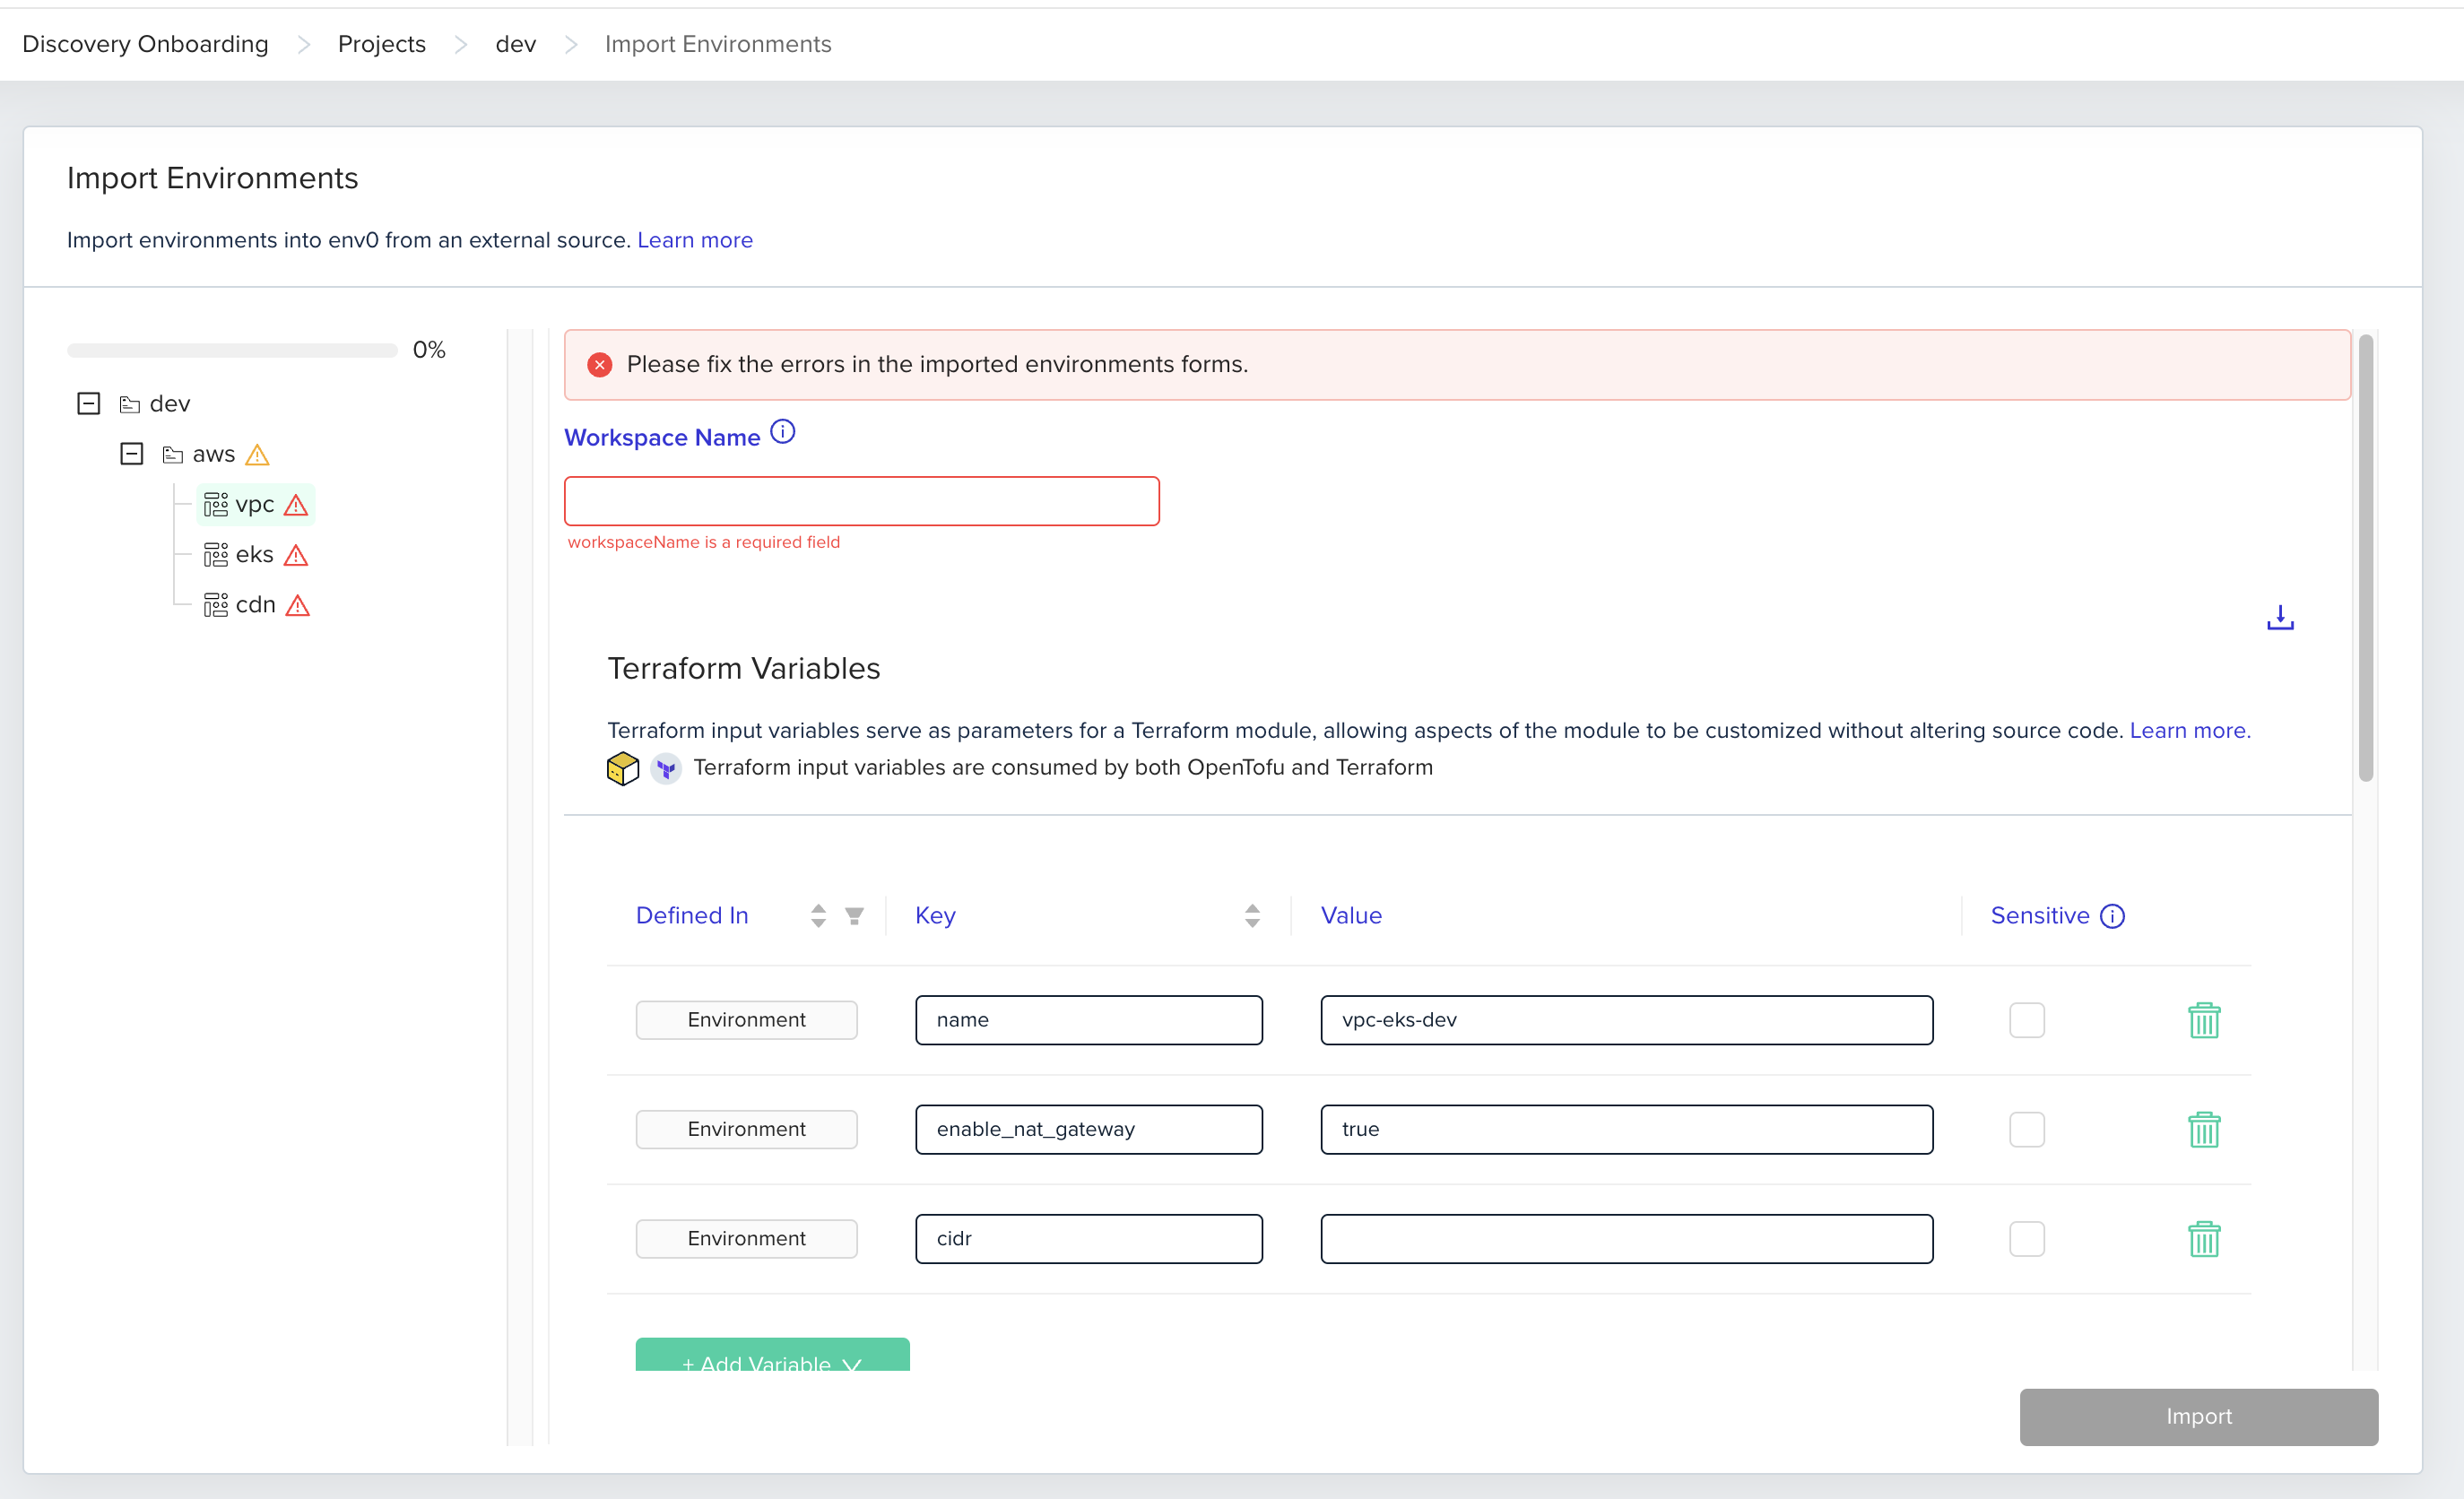Collapse the dev tree folder
The height and width of the screenshot is (1499, 2464).
click(x=89, y=403)
